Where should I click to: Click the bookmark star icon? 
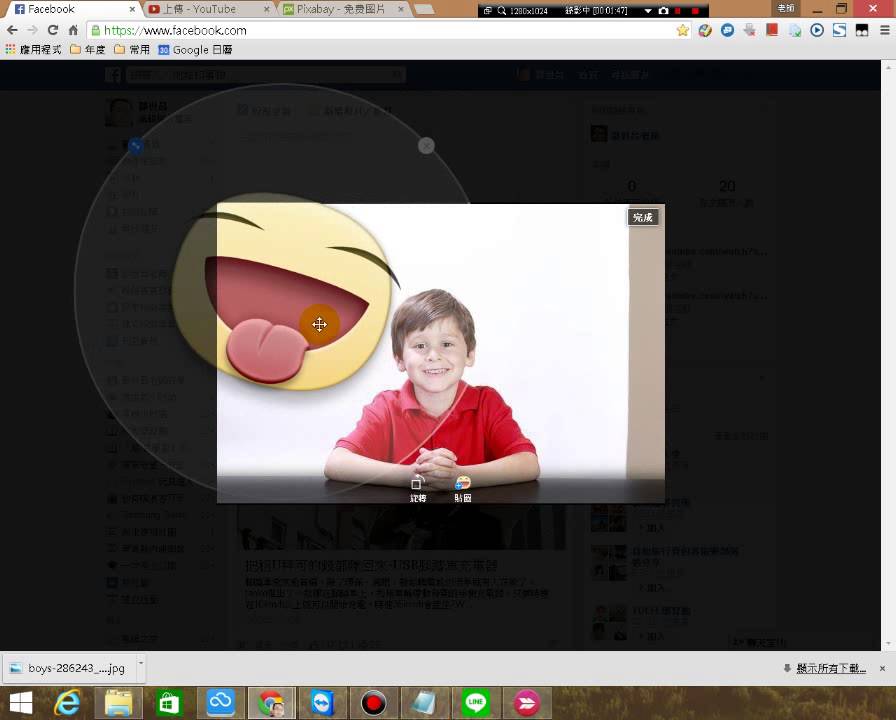pos(682,30)
